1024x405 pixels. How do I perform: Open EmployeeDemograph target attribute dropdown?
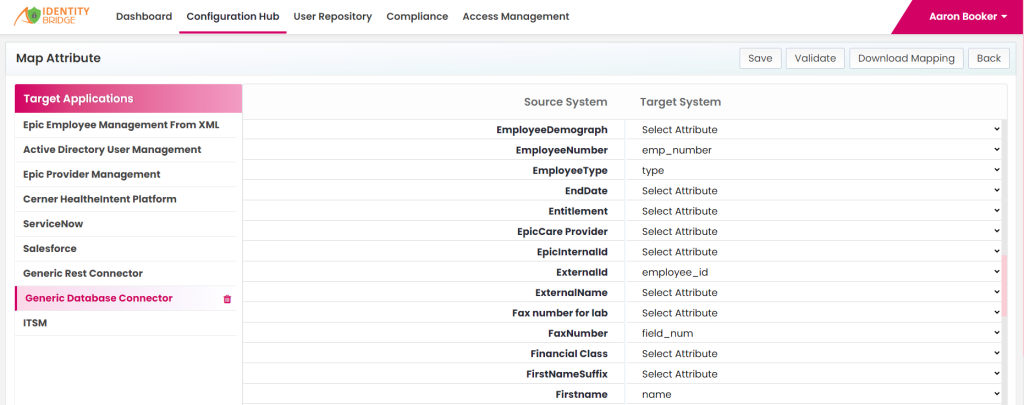tap(816, 129)
